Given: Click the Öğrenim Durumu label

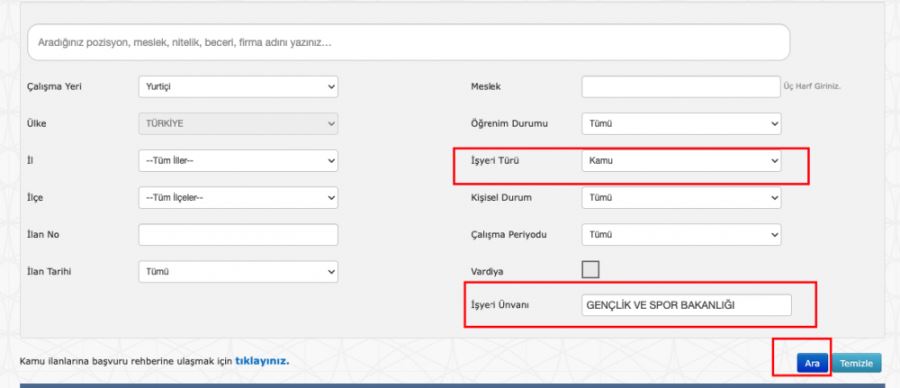Looking at the screenshot, I should [509, 123].
